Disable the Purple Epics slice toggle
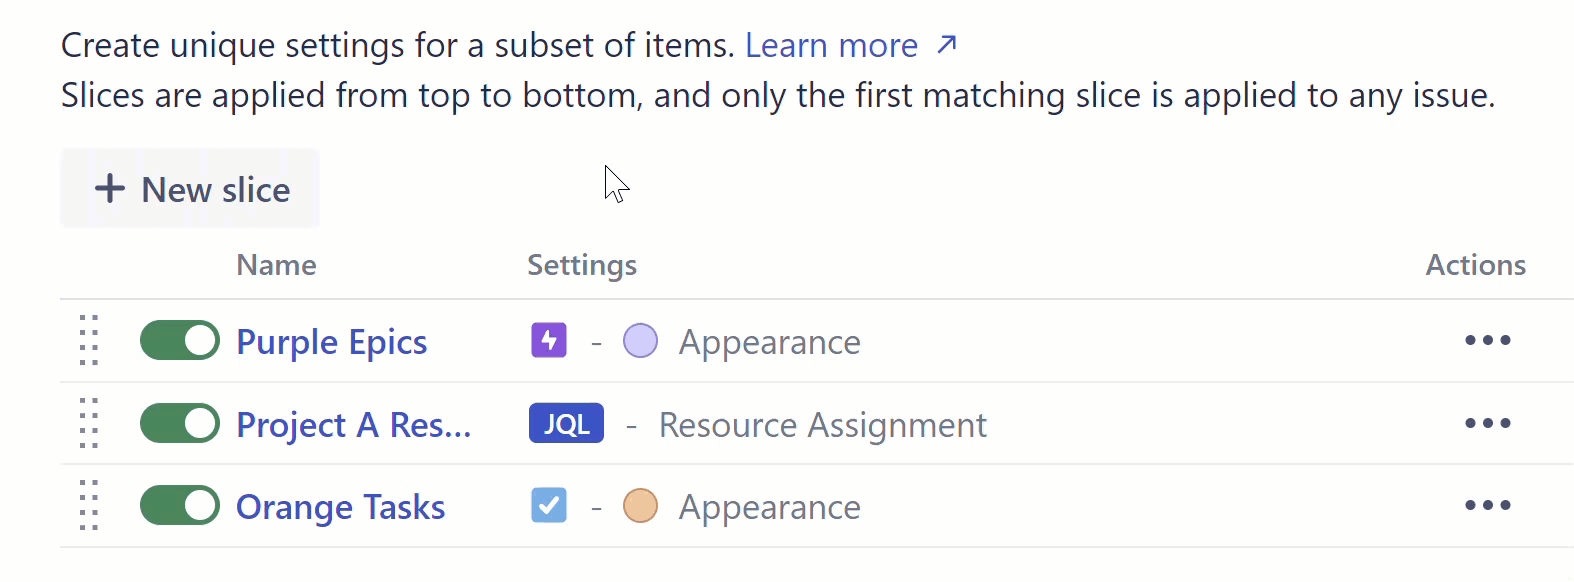The height and width of the screenshot is (582, 1574). coord(180,340)
